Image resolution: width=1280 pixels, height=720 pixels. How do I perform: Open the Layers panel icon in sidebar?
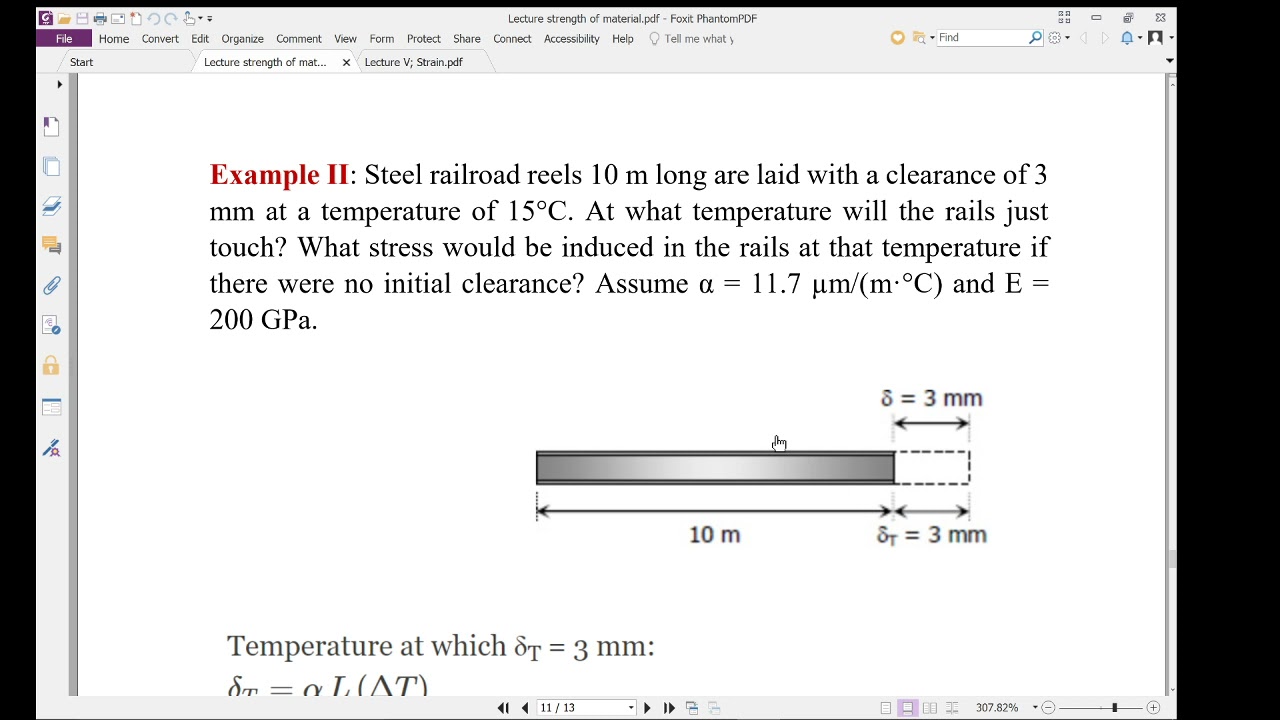pos(52,206)
